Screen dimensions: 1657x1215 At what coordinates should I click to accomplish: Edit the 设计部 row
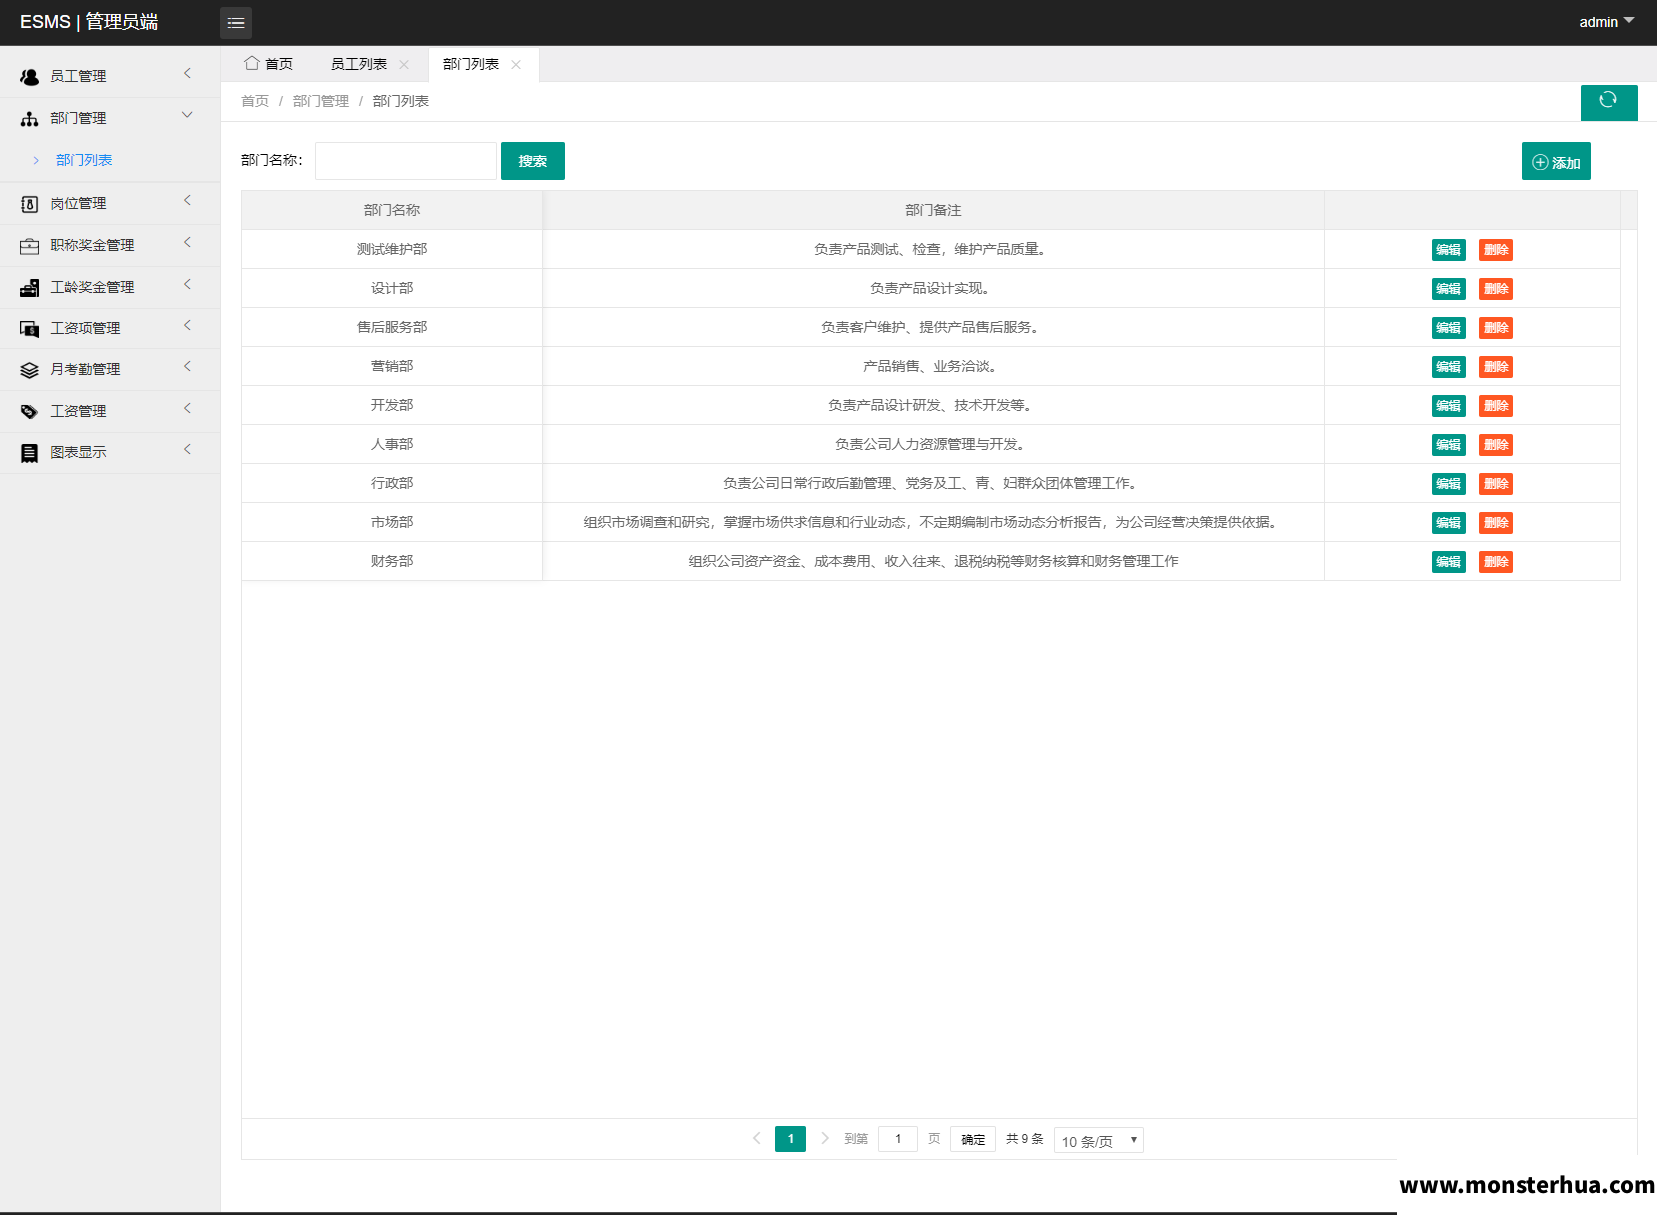1448,289
